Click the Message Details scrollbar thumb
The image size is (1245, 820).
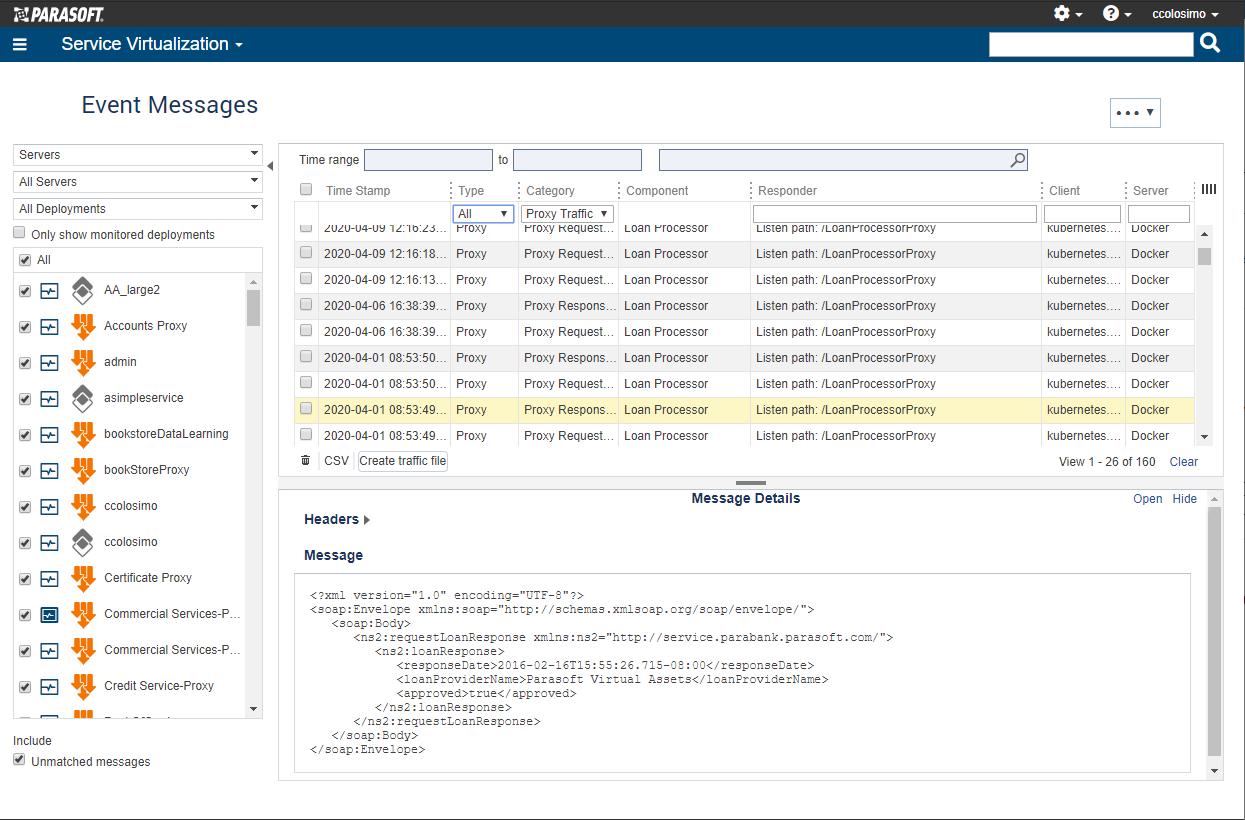pyautogui.click(x=1215, y=631)
